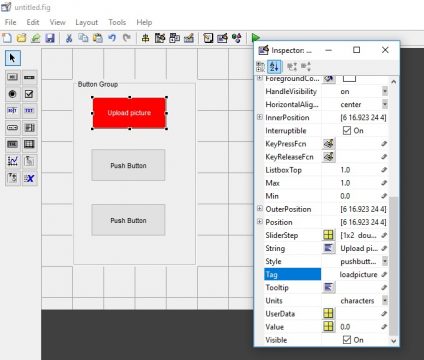424x360 pixels.
Task: Choose the Select arrow tool in palette
Action: [x=13, y=58]
